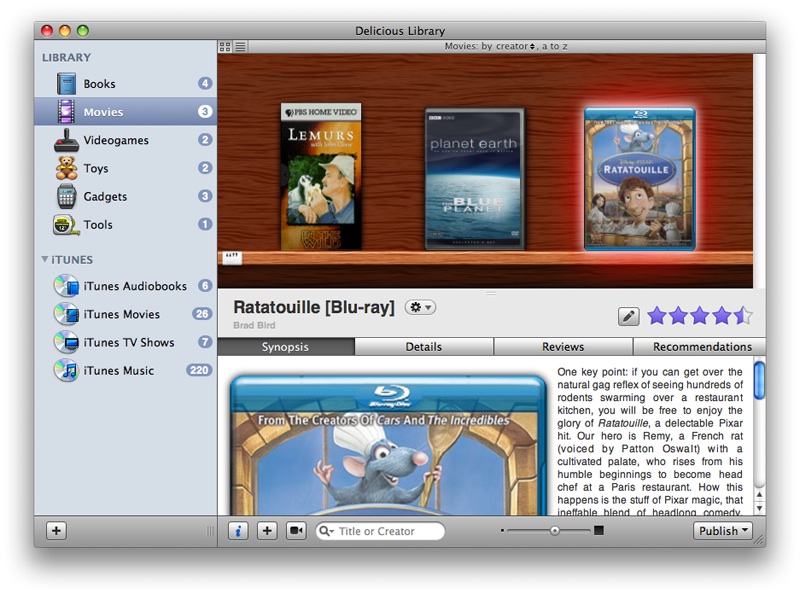Click the quote tag on the shelf
Viewport: 800px width, 594px height.
tap(232, 257)
